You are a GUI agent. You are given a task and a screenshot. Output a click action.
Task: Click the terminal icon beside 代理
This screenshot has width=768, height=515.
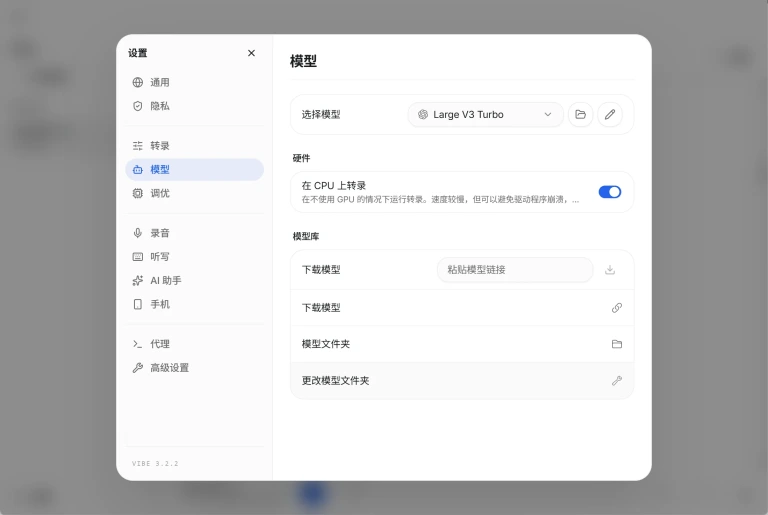[x=138, y=344]
